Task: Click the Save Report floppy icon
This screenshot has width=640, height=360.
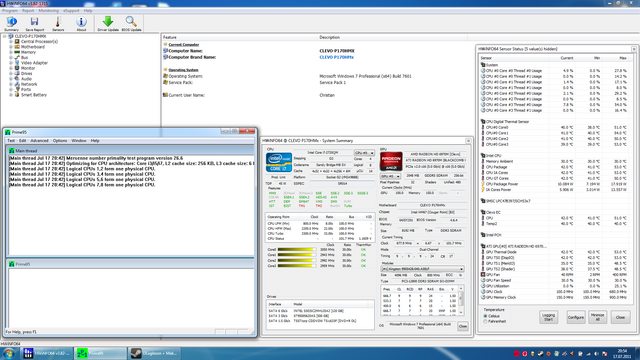Action: 35,24
